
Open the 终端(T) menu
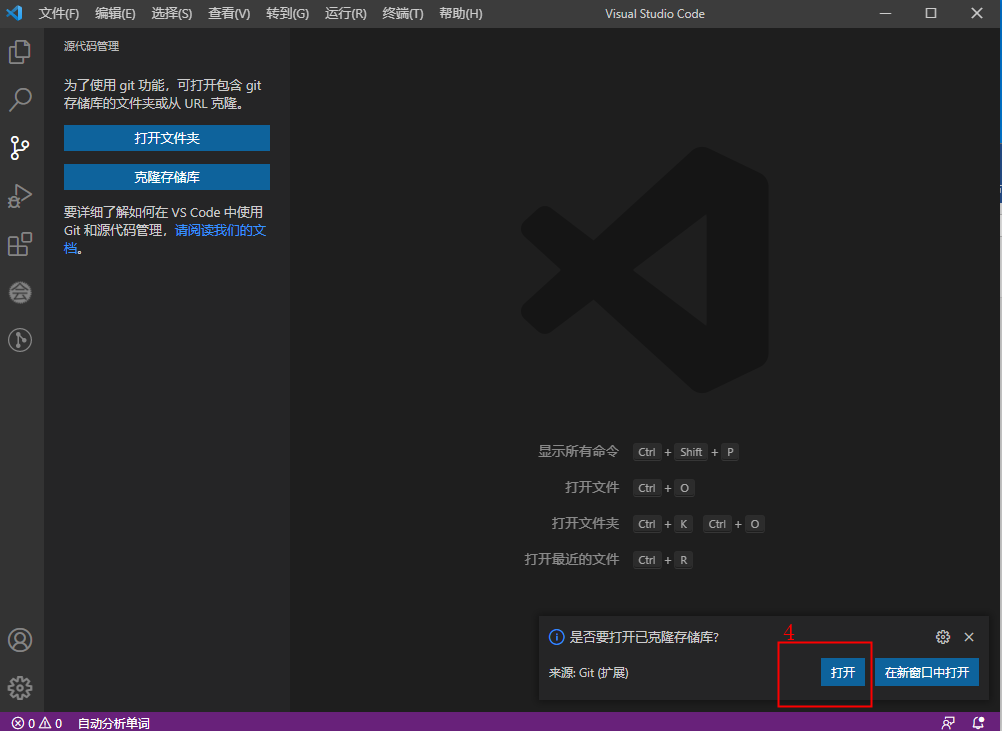pyautogui.click(x=403, y=13)
